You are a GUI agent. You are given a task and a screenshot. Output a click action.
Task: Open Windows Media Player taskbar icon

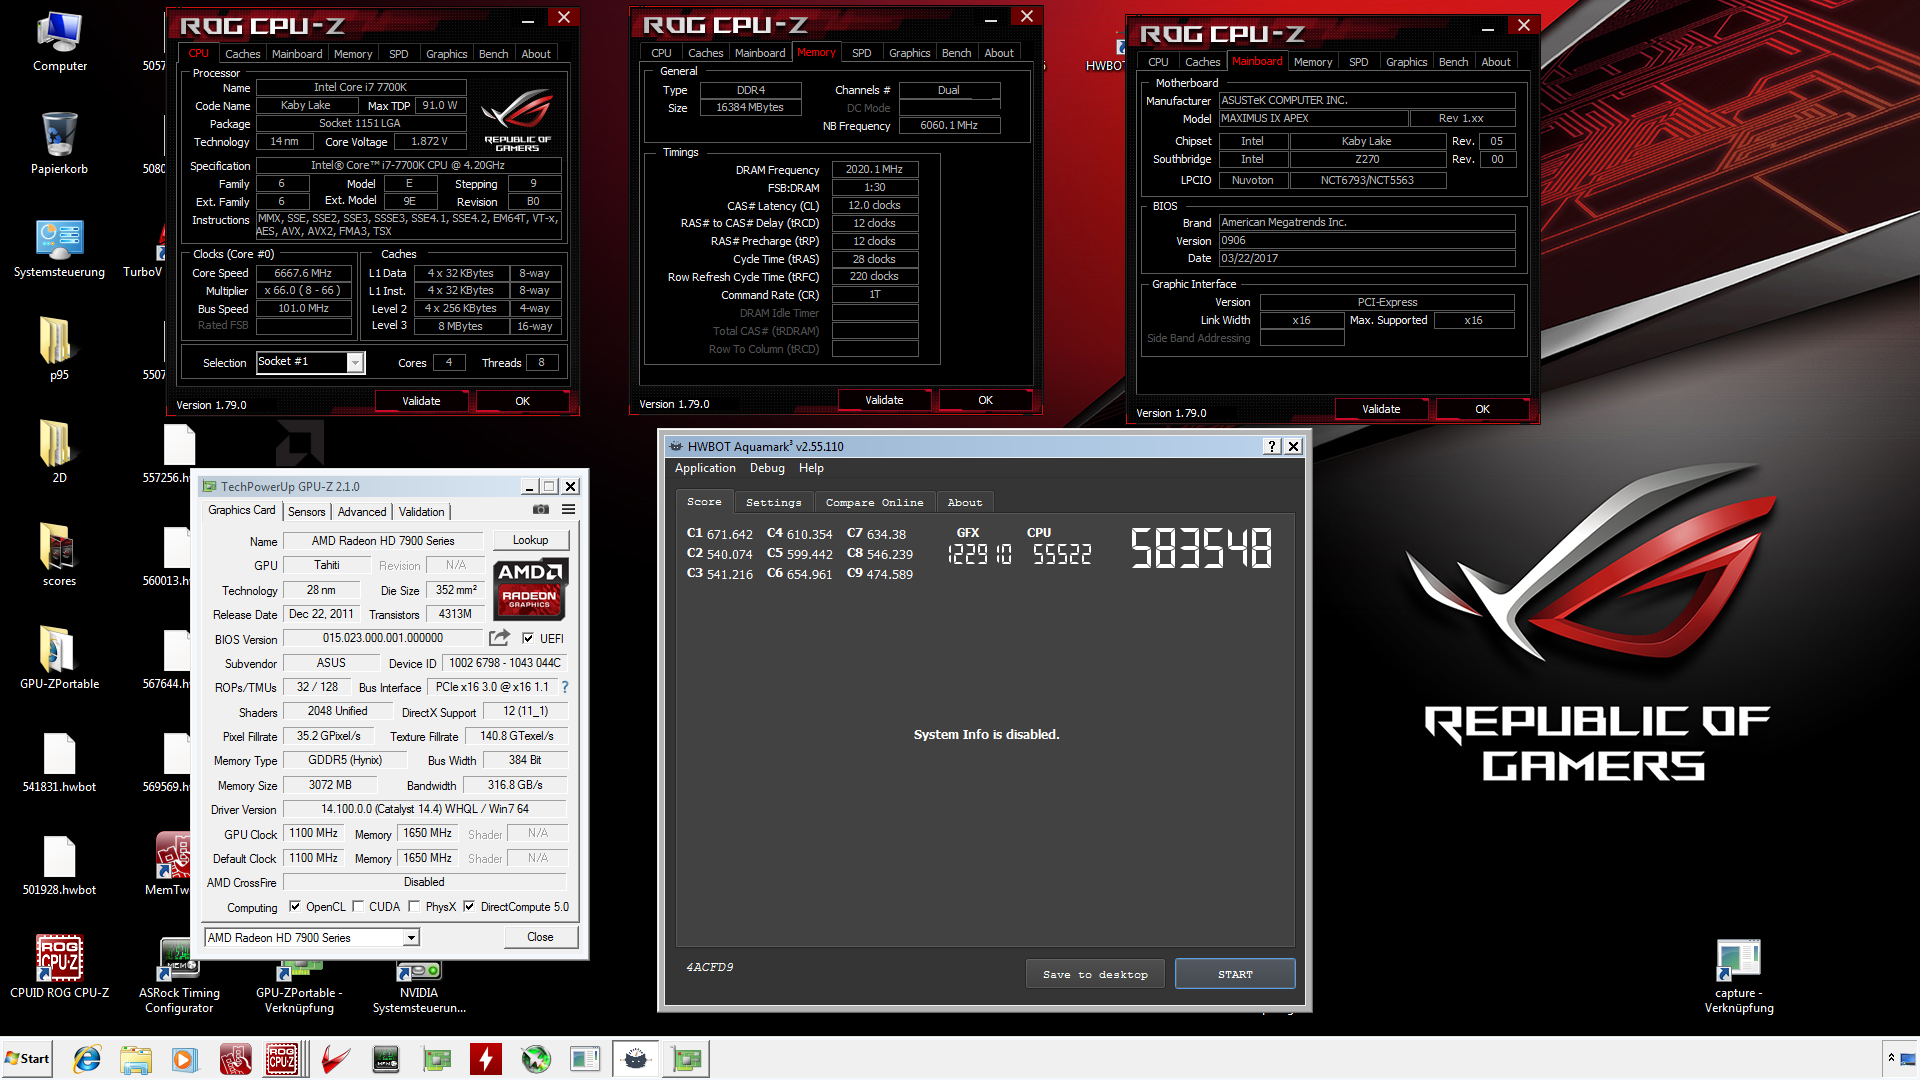184,1059
